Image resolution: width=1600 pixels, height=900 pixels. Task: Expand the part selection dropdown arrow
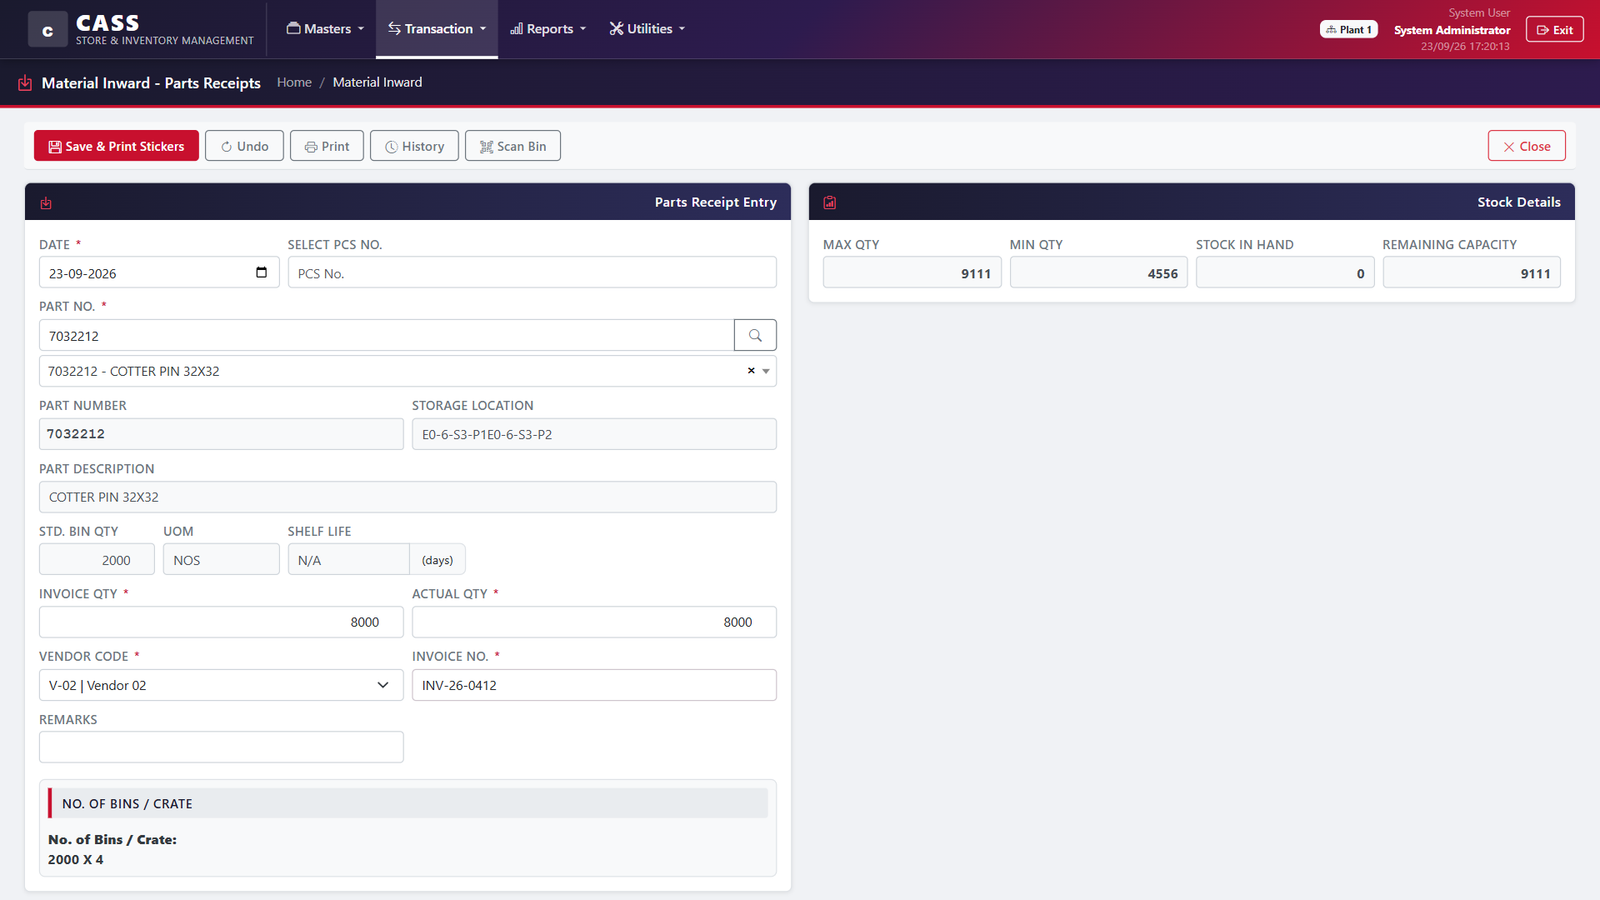[766, 371]
